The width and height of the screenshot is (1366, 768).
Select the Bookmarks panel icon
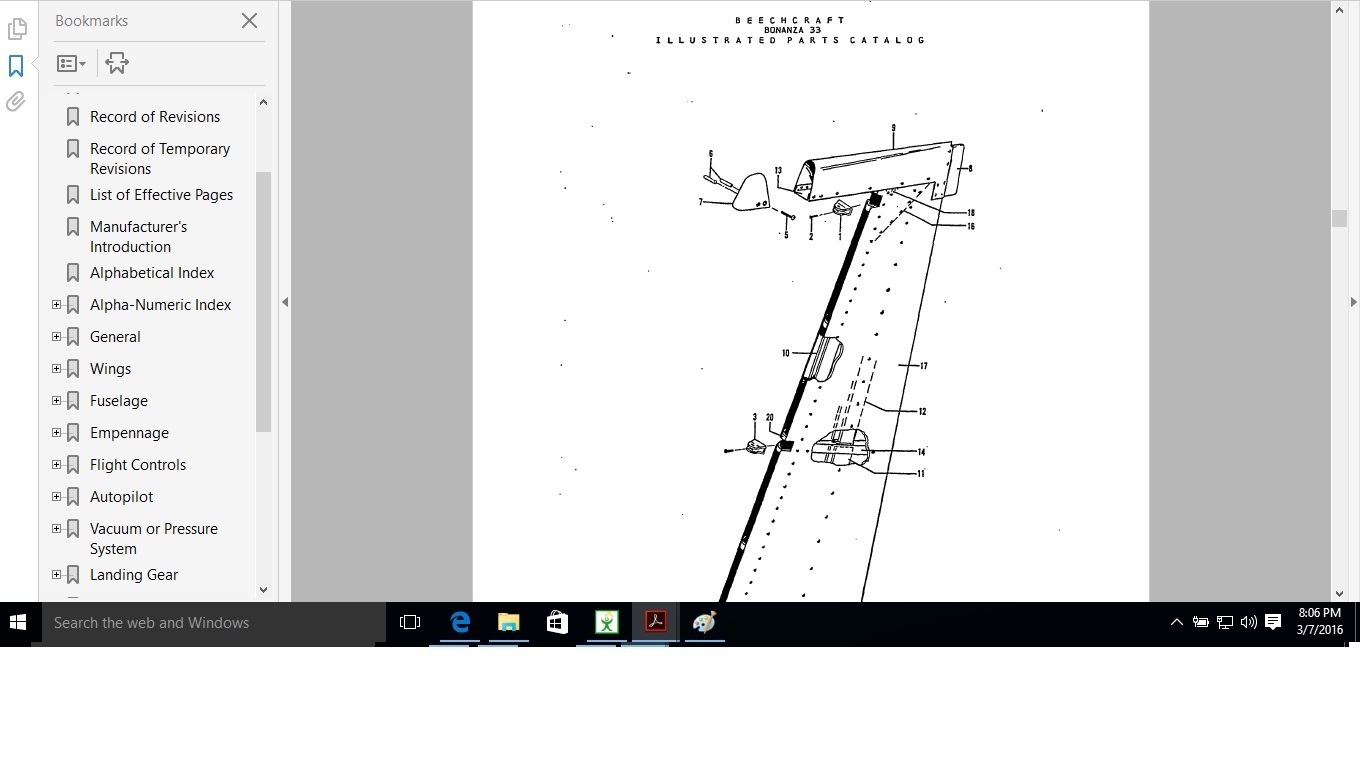(16, 66)
